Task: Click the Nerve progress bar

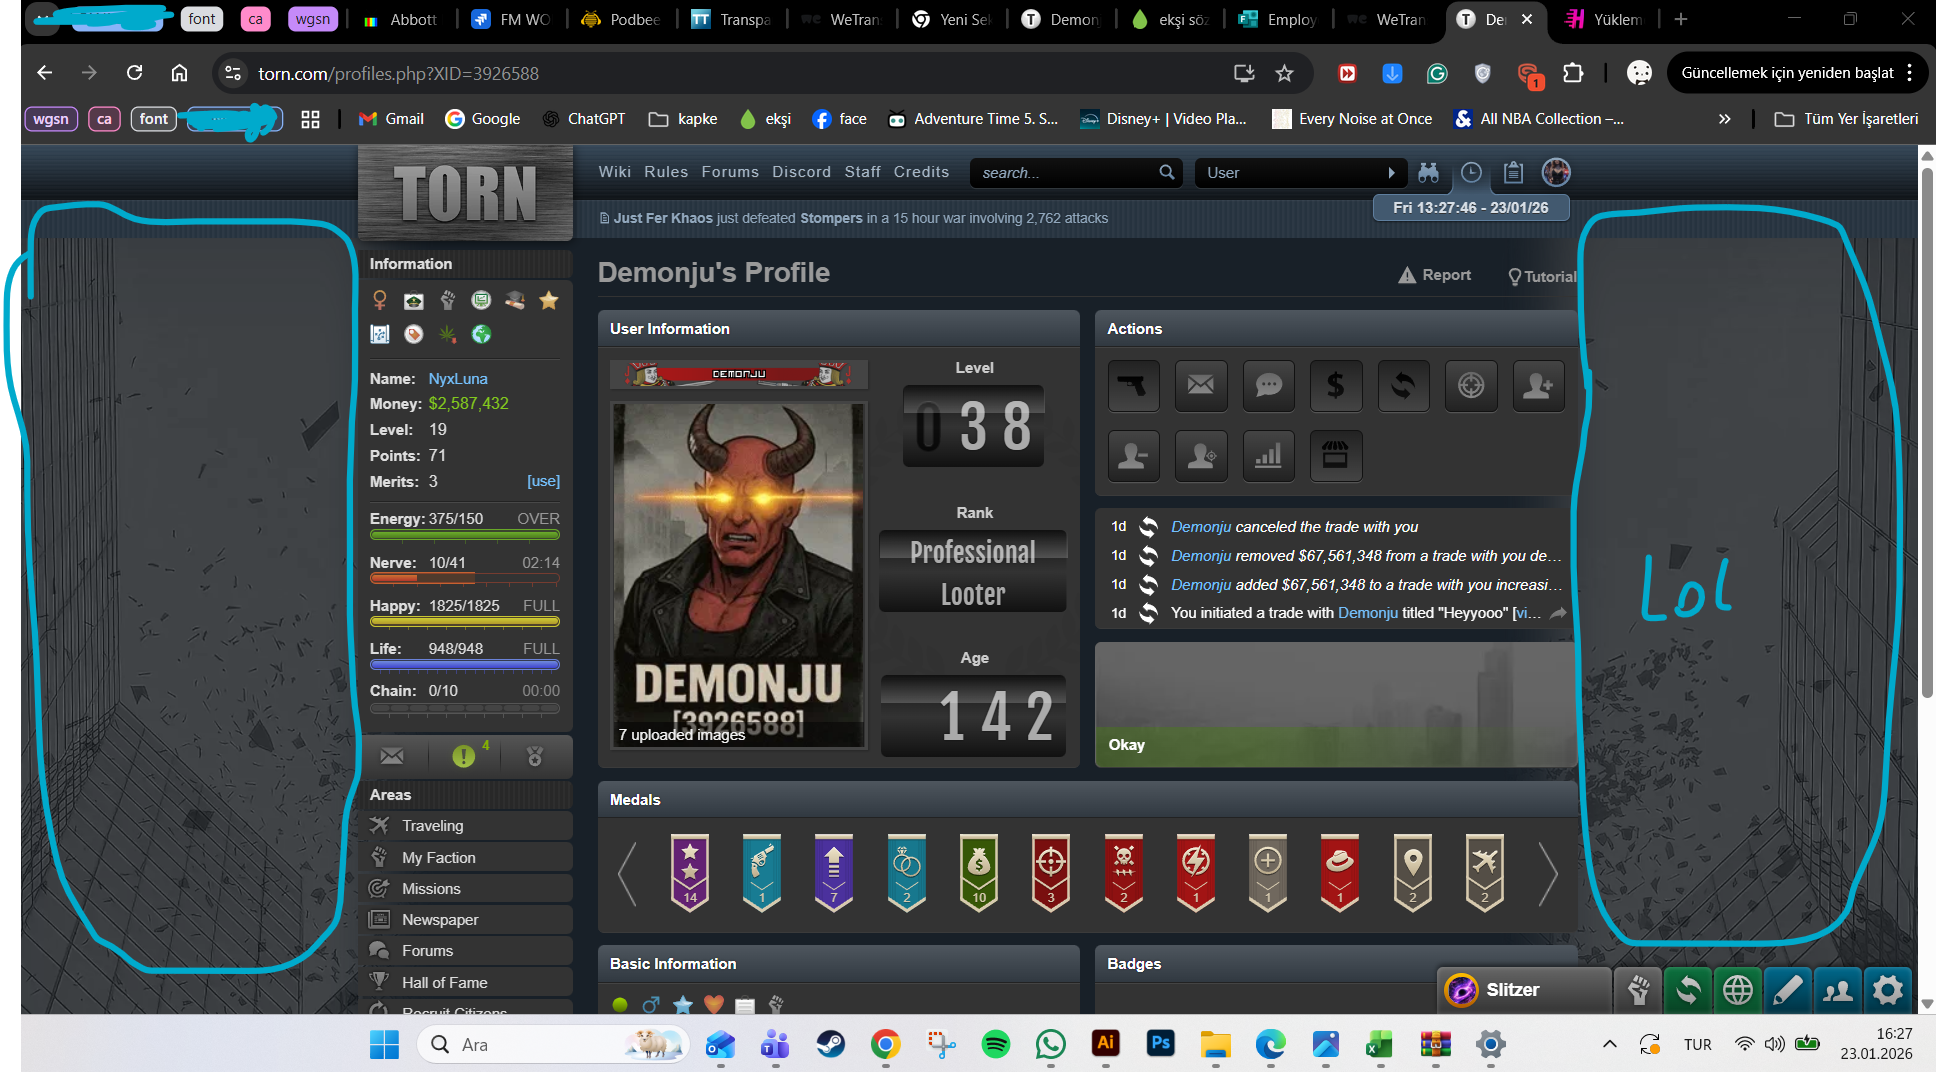Action: coord(465,578)
